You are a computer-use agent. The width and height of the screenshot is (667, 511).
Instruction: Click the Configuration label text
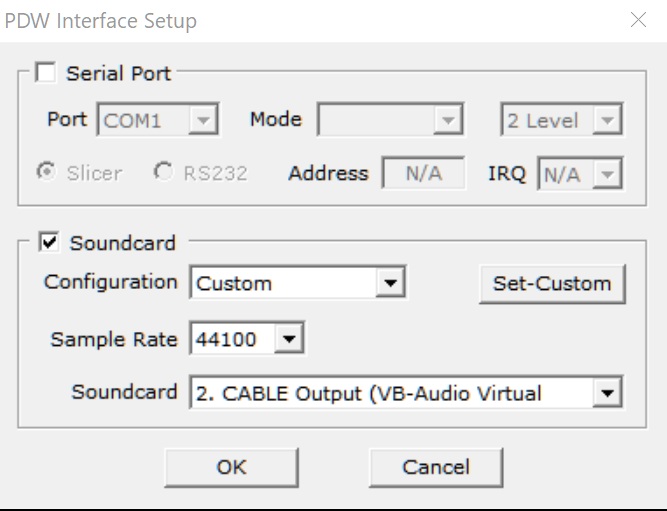coord(110,282)
